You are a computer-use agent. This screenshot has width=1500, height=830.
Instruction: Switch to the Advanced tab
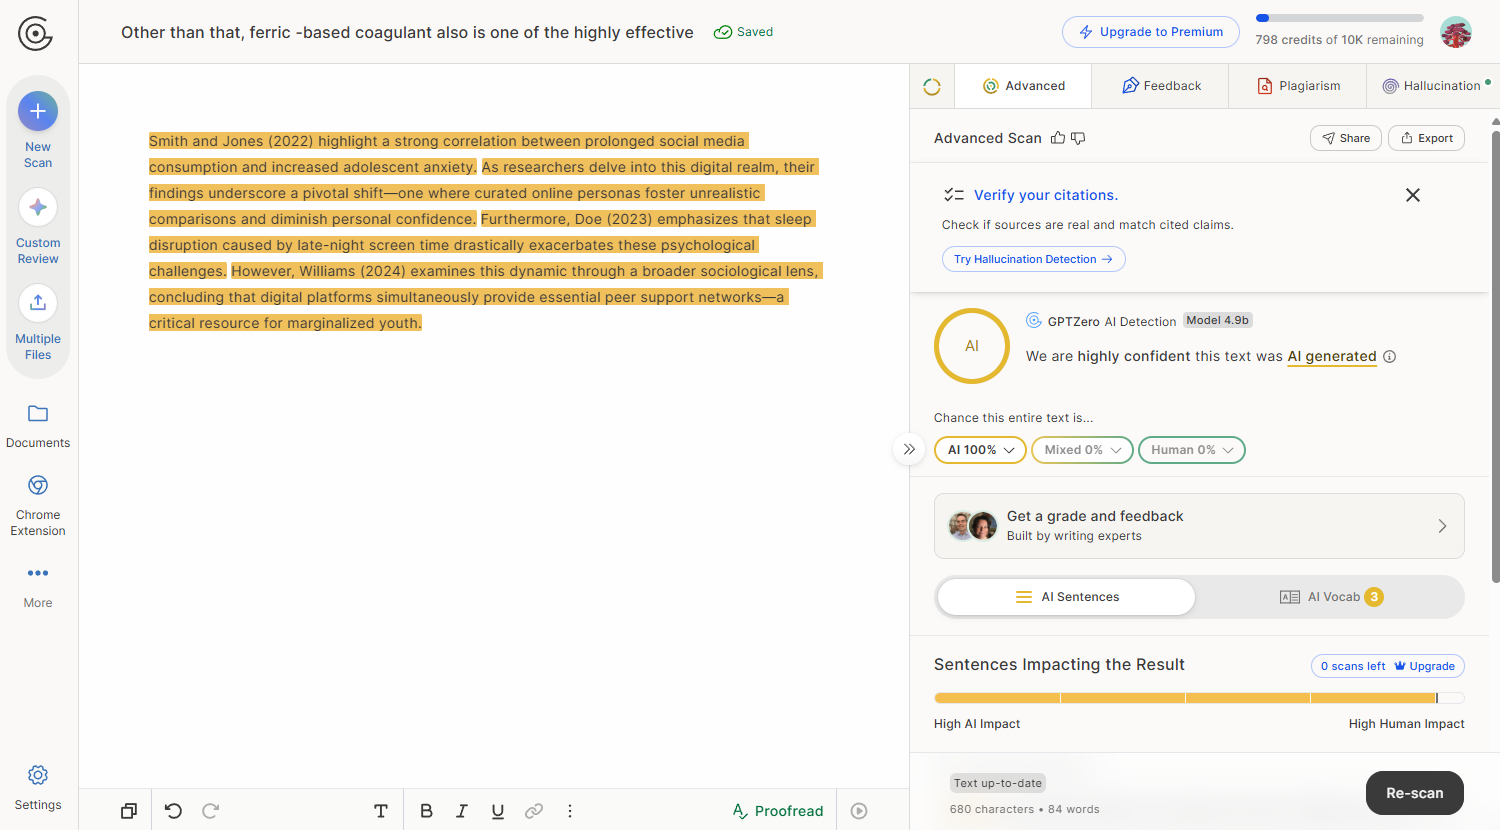(1024, 86)
